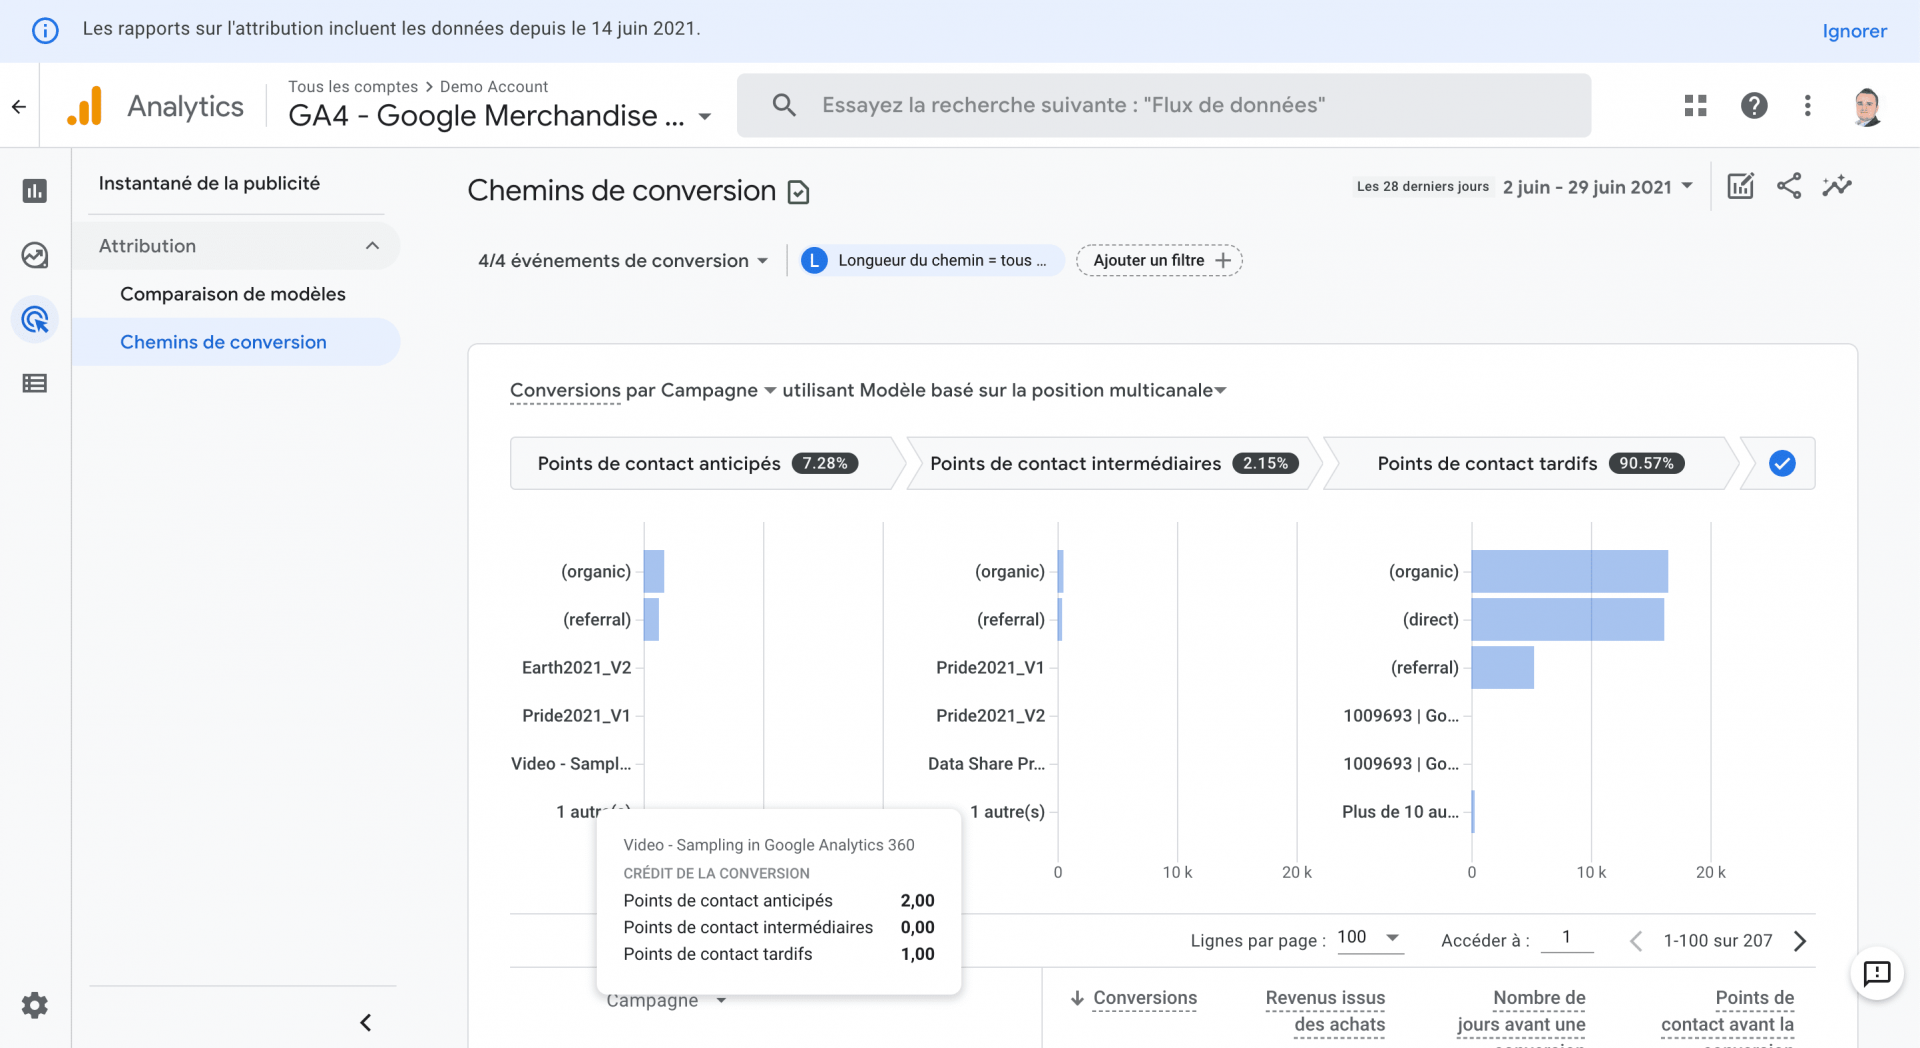Go to previous page of results
Screen dimensions: 1920x1048
(x=1636, y=941)
